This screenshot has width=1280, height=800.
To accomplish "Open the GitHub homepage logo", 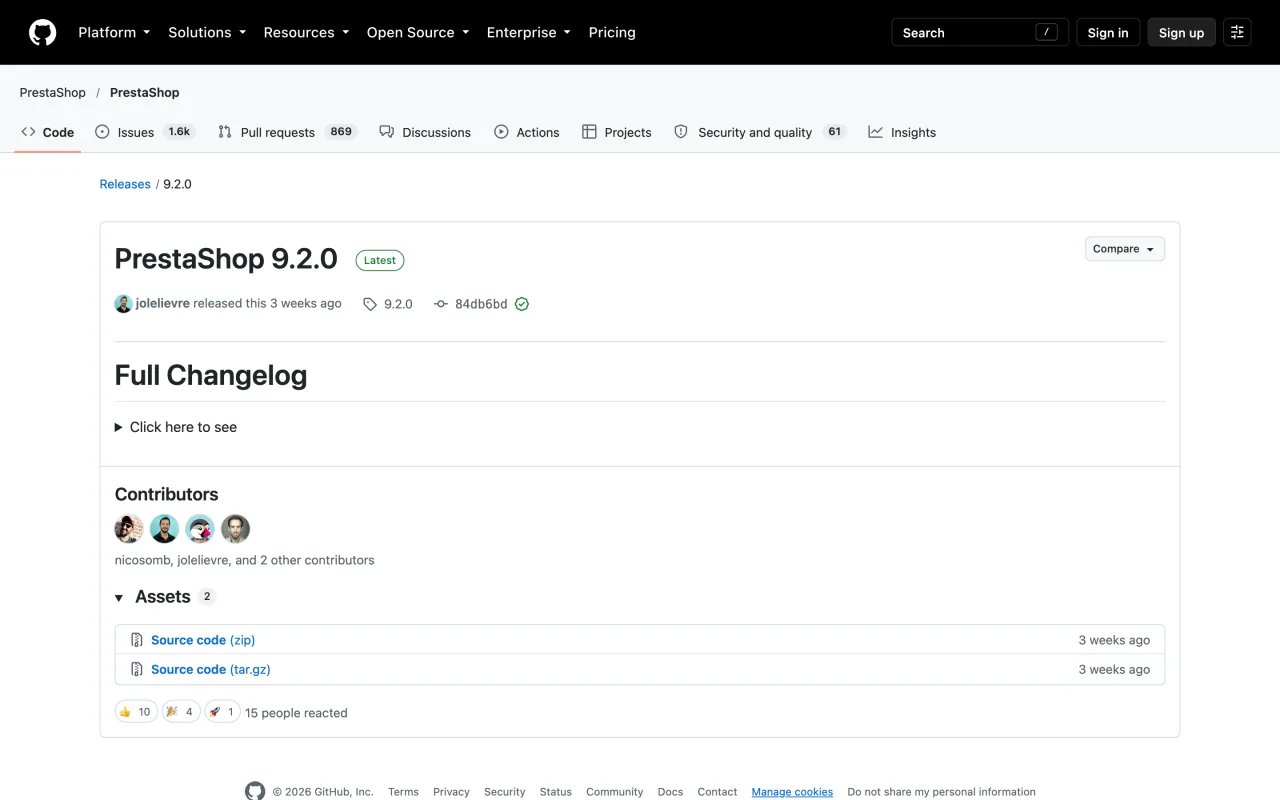I will 43,32.
